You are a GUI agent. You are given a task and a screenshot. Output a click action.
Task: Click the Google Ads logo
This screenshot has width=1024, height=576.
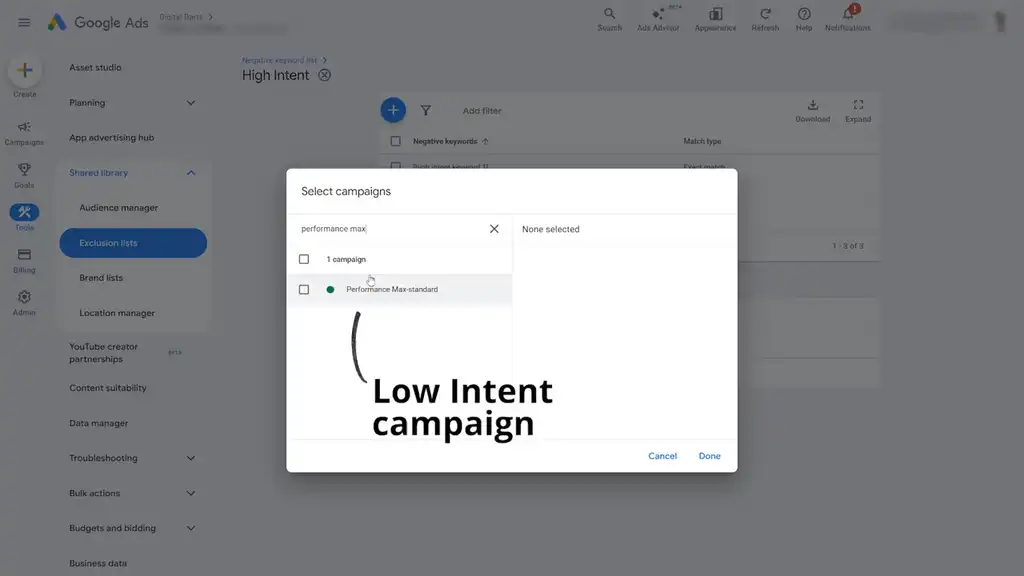(x=98, y=23)
